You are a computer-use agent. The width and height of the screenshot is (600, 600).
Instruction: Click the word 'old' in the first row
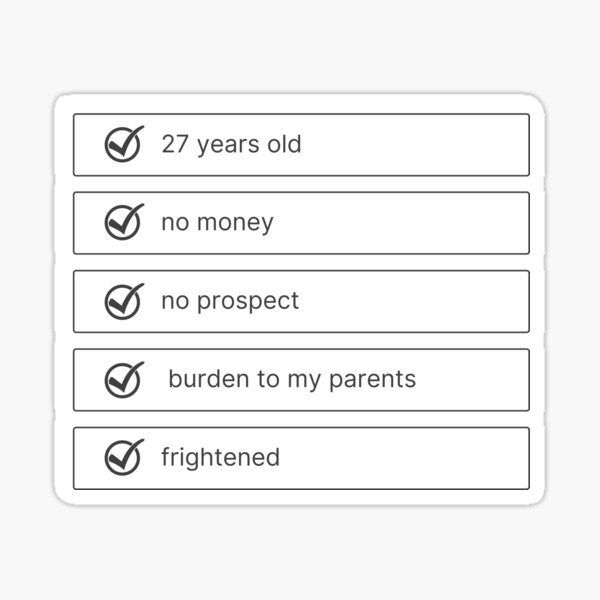pyautogui.click(x=284, y=144)
